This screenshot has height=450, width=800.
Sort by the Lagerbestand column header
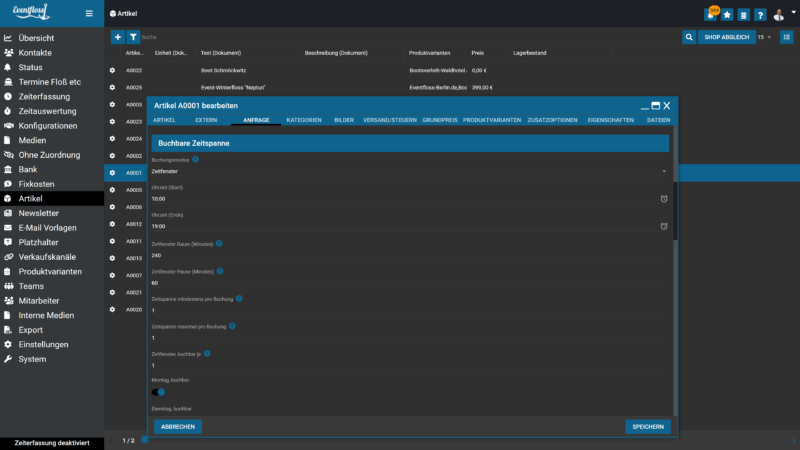[530, 53]
